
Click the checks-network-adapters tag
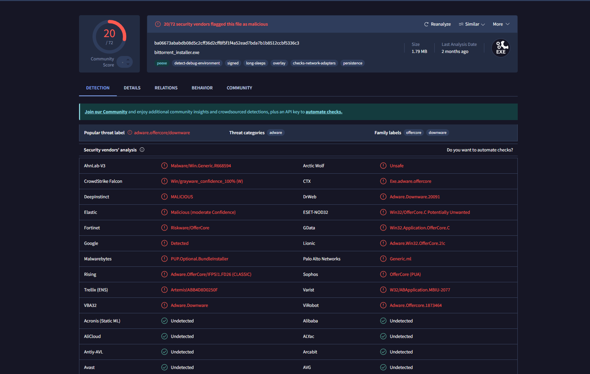point(314,63)
